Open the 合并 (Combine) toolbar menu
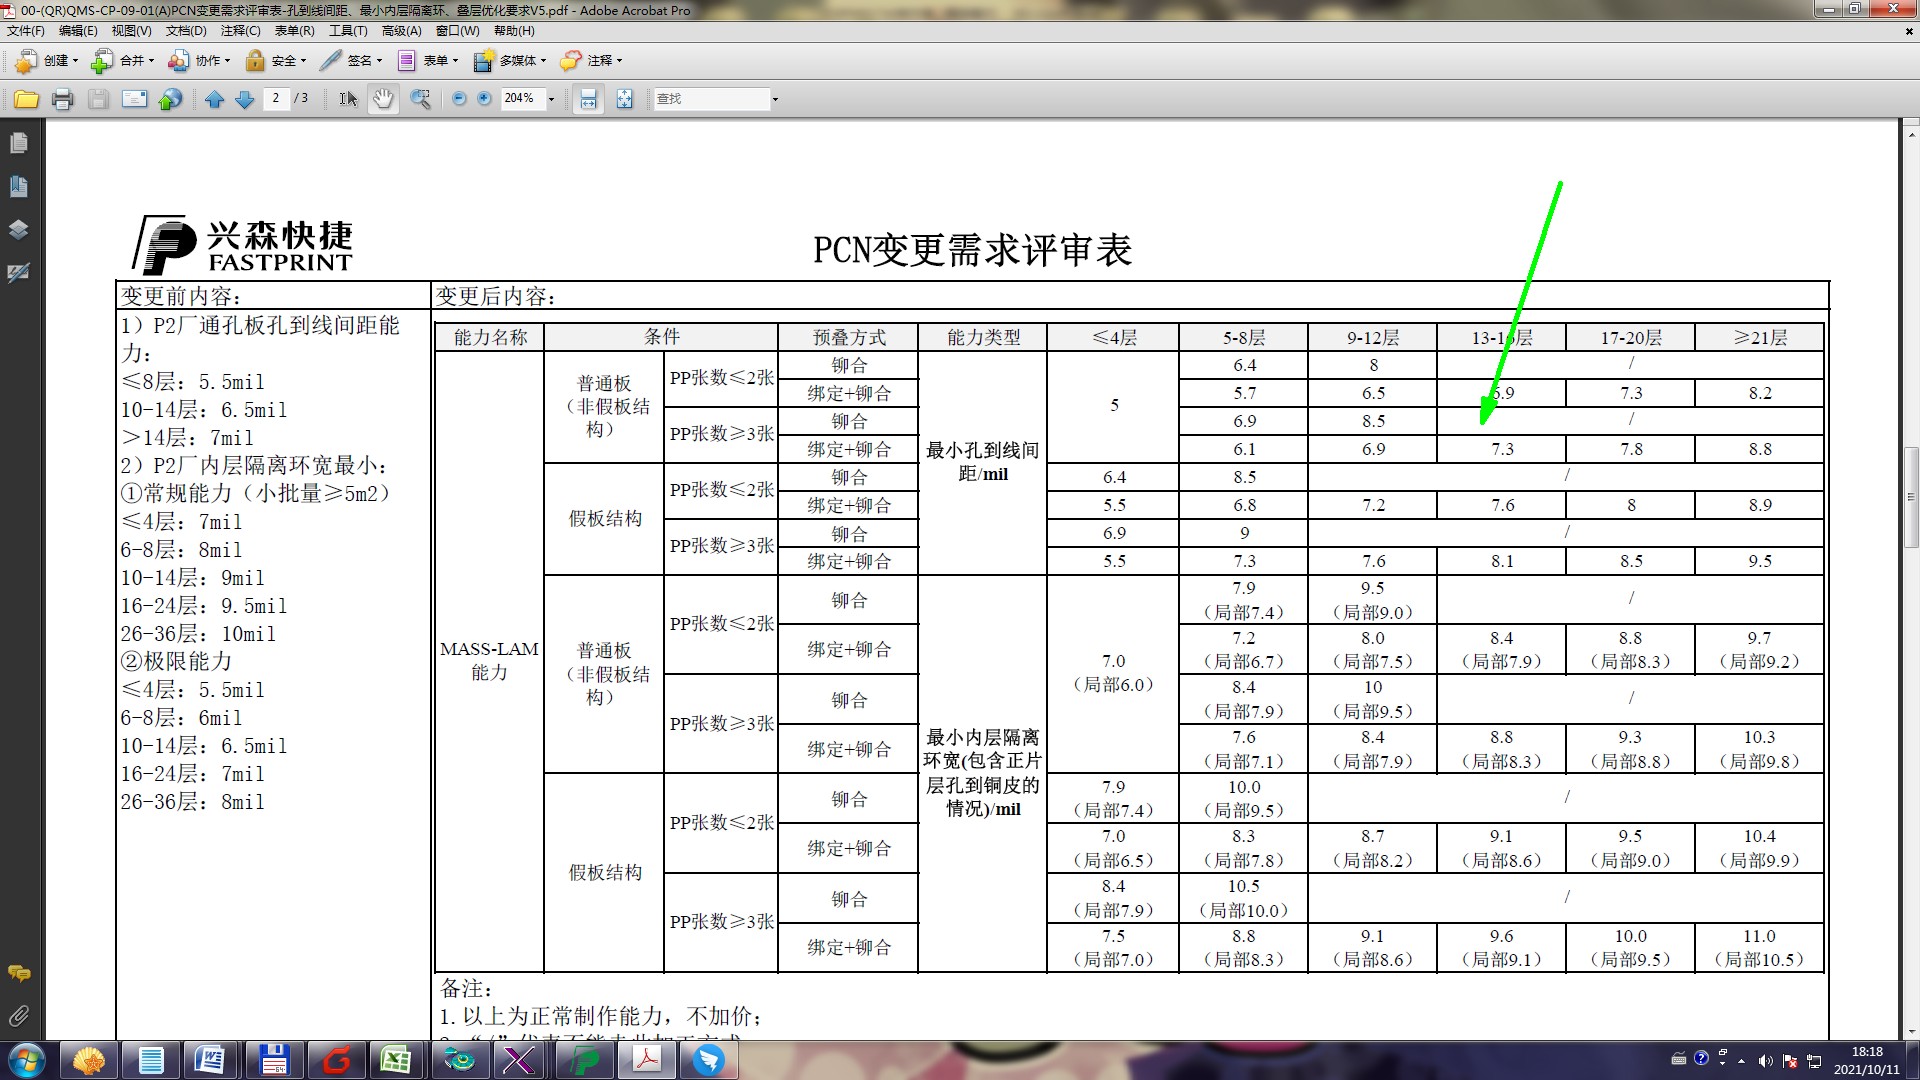Screen dimensions: 1920x1080 (122, 61)
